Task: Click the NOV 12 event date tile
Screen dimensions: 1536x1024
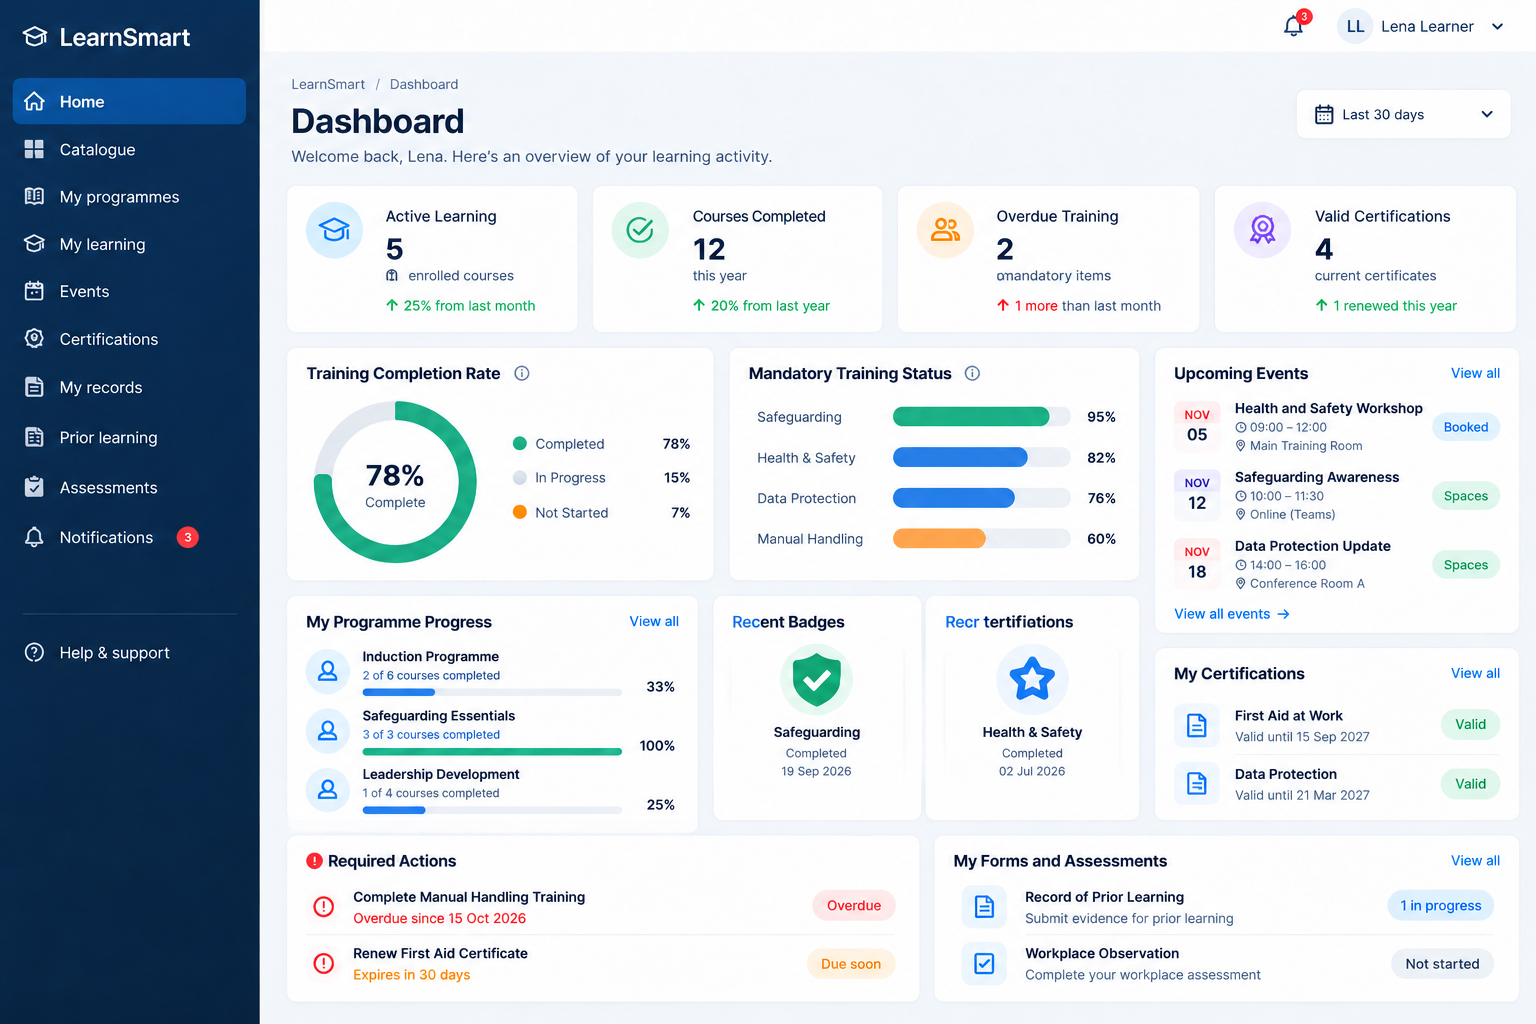Action: pyautogui.click(x=1197, y=494)
